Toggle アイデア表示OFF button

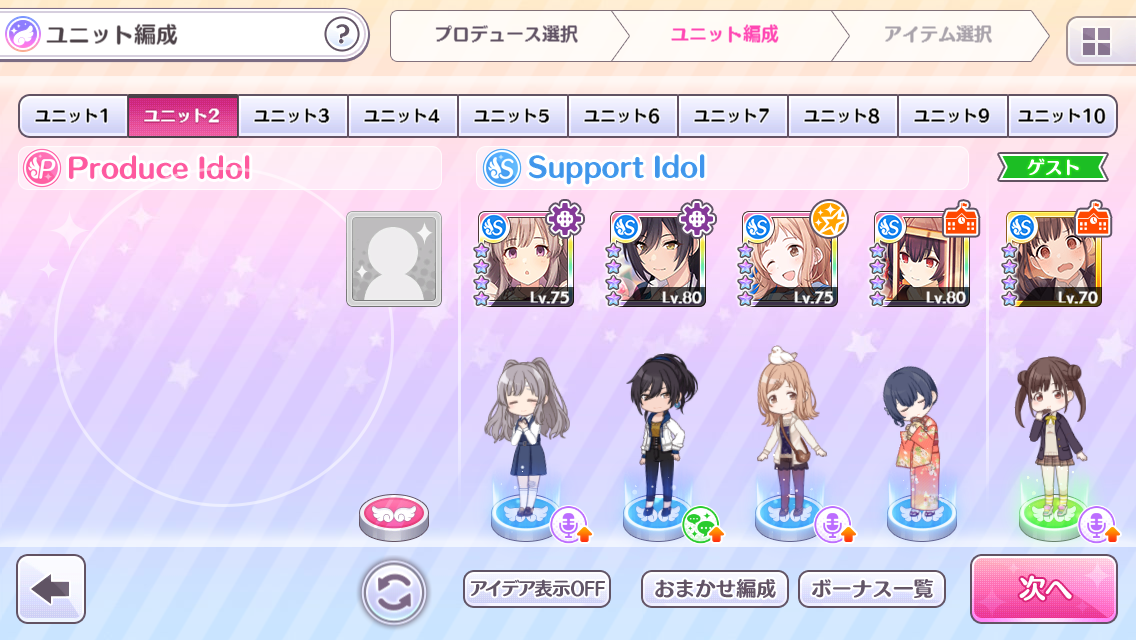[537, 589]
